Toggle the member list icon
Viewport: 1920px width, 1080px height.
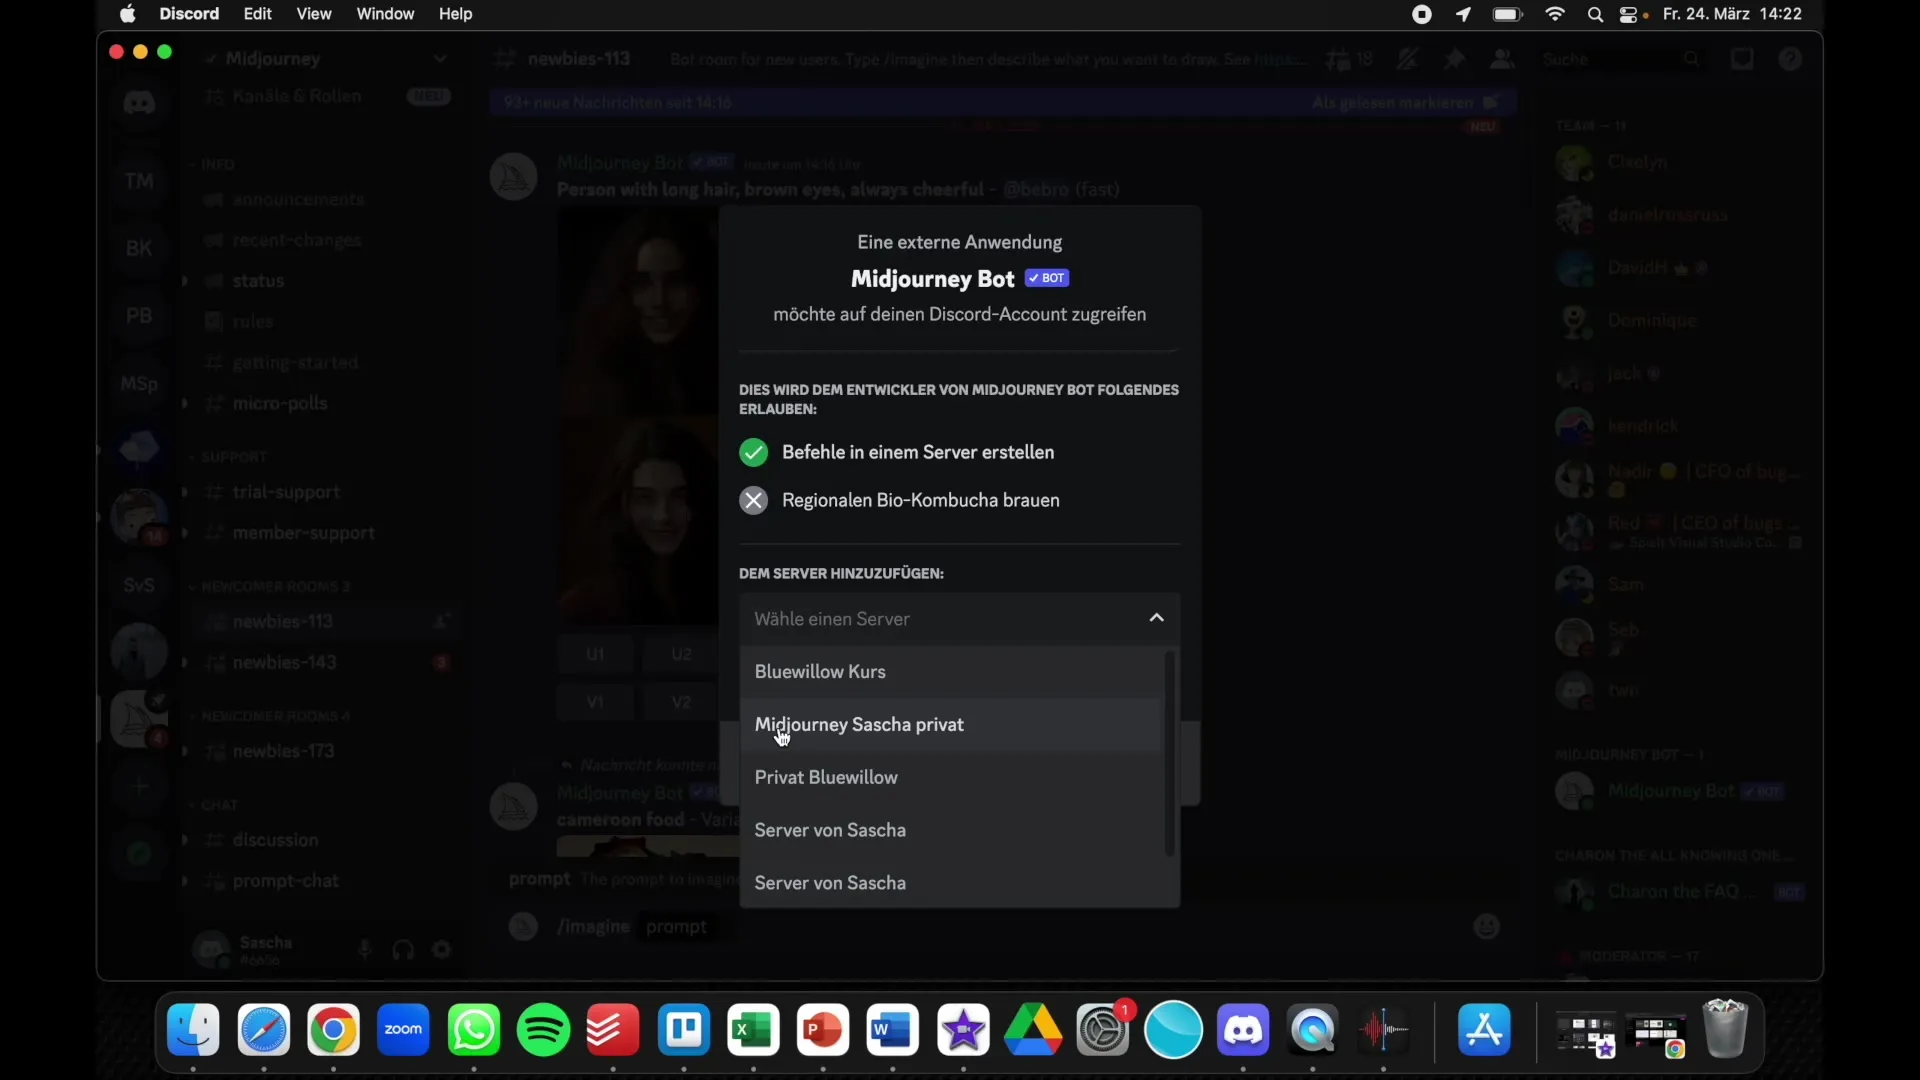1502,60
